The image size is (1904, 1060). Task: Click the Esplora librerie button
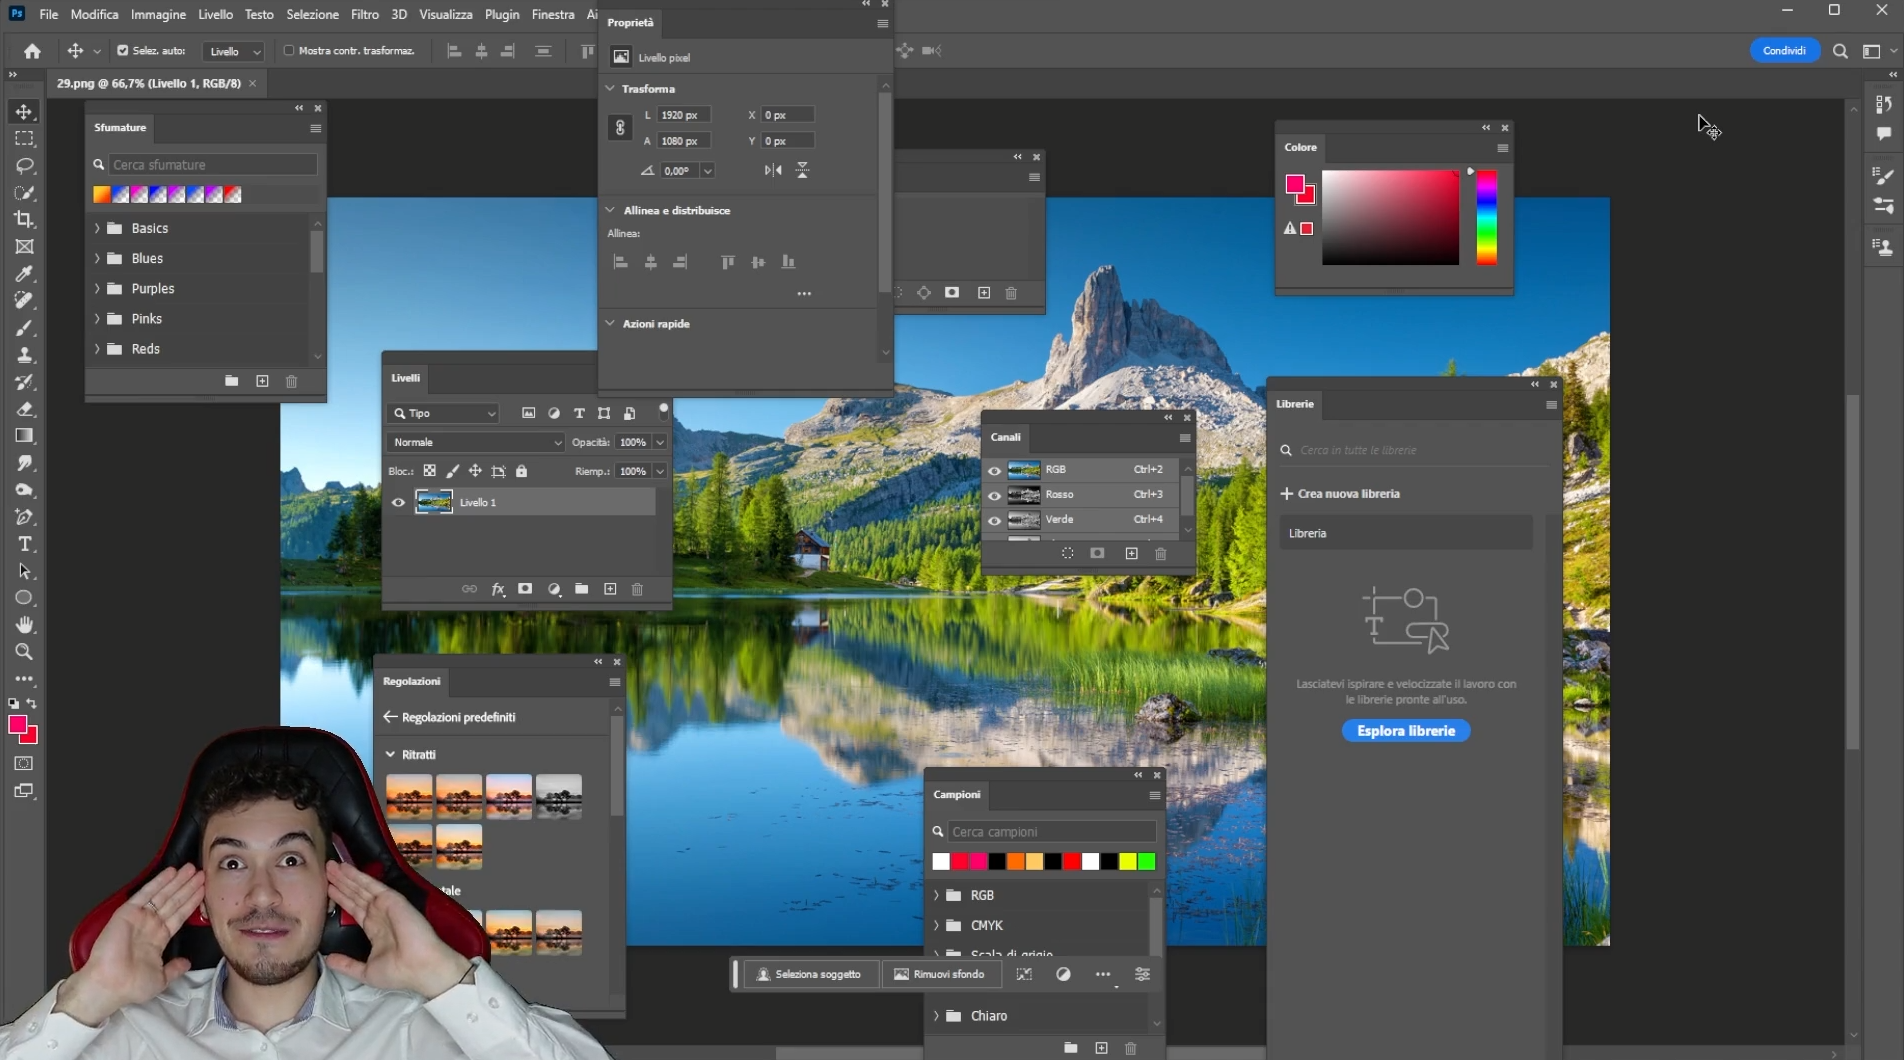(x=1405, y=731)
